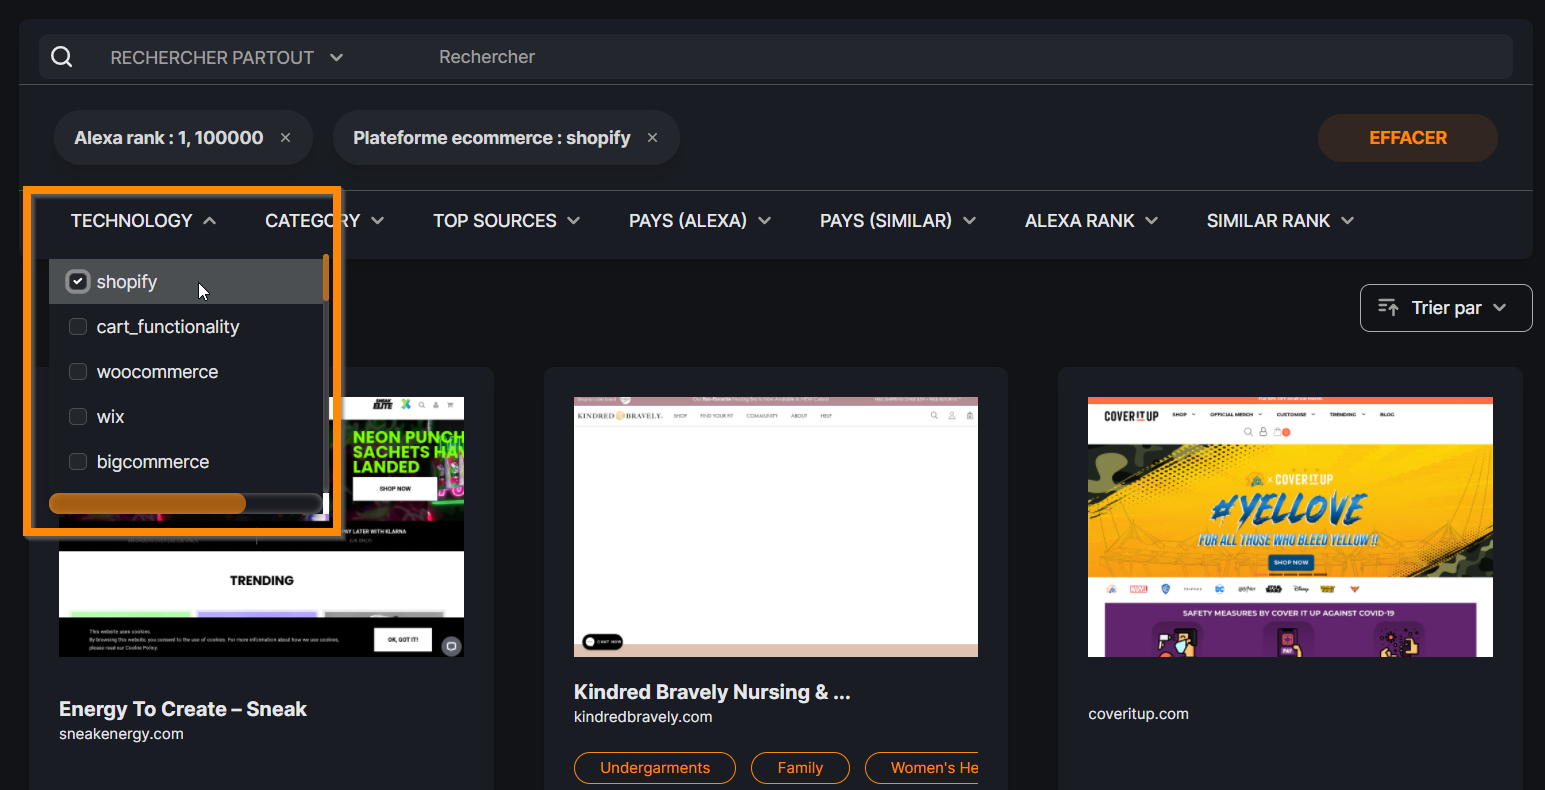The image size is (1545, 790).
Task: Click the vertical scrollbar of technology list
Action: tap(326, 278)
